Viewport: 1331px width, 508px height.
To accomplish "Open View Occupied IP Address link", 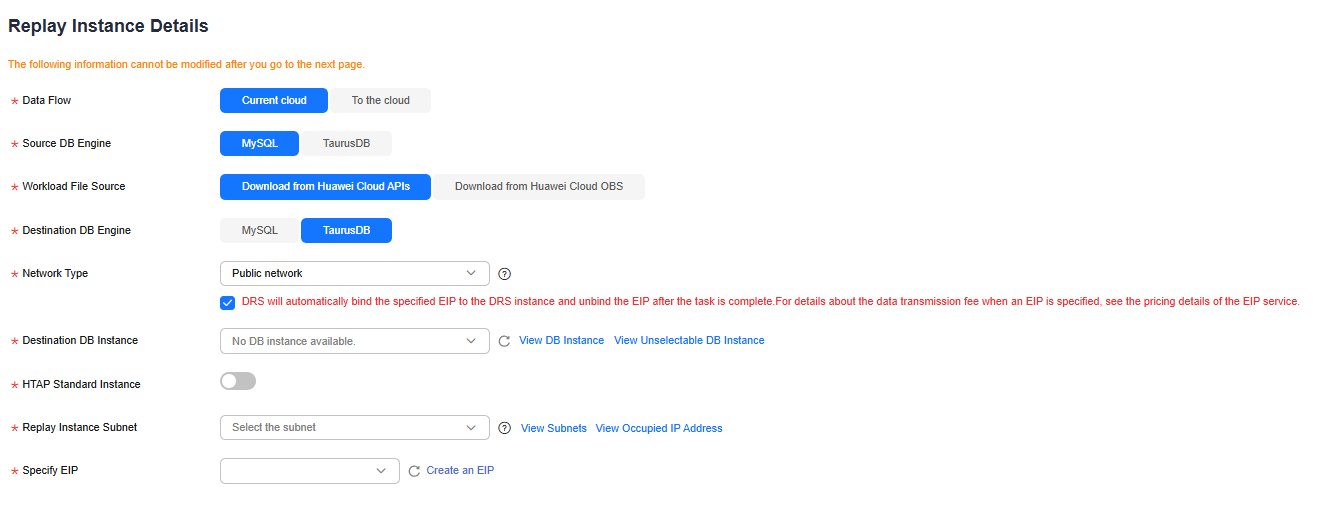I will click(x=659, y=428).
